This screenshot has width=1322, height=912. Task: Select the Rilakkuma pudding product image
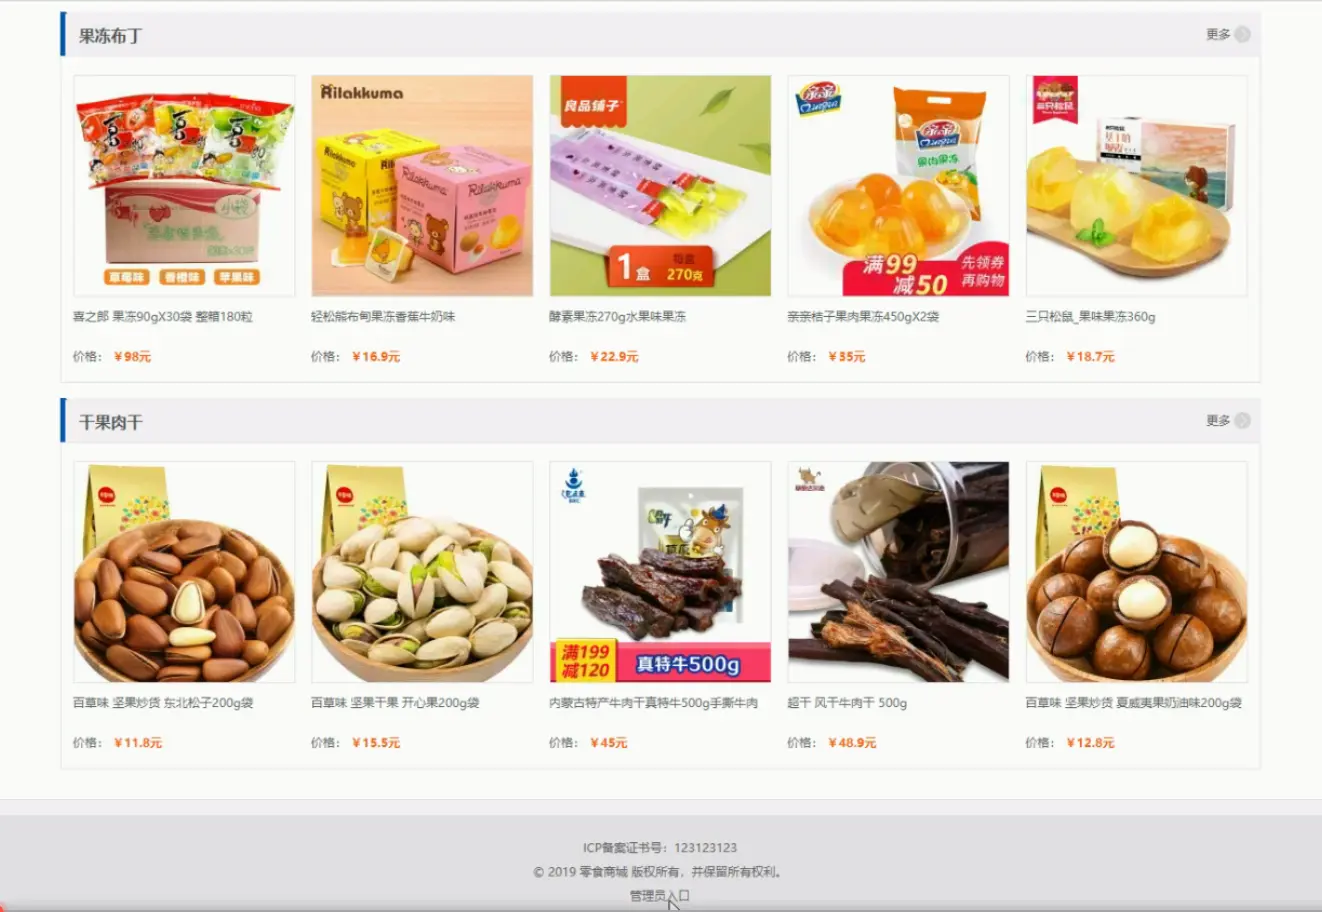pyautogui.click(x=422, y=186)
